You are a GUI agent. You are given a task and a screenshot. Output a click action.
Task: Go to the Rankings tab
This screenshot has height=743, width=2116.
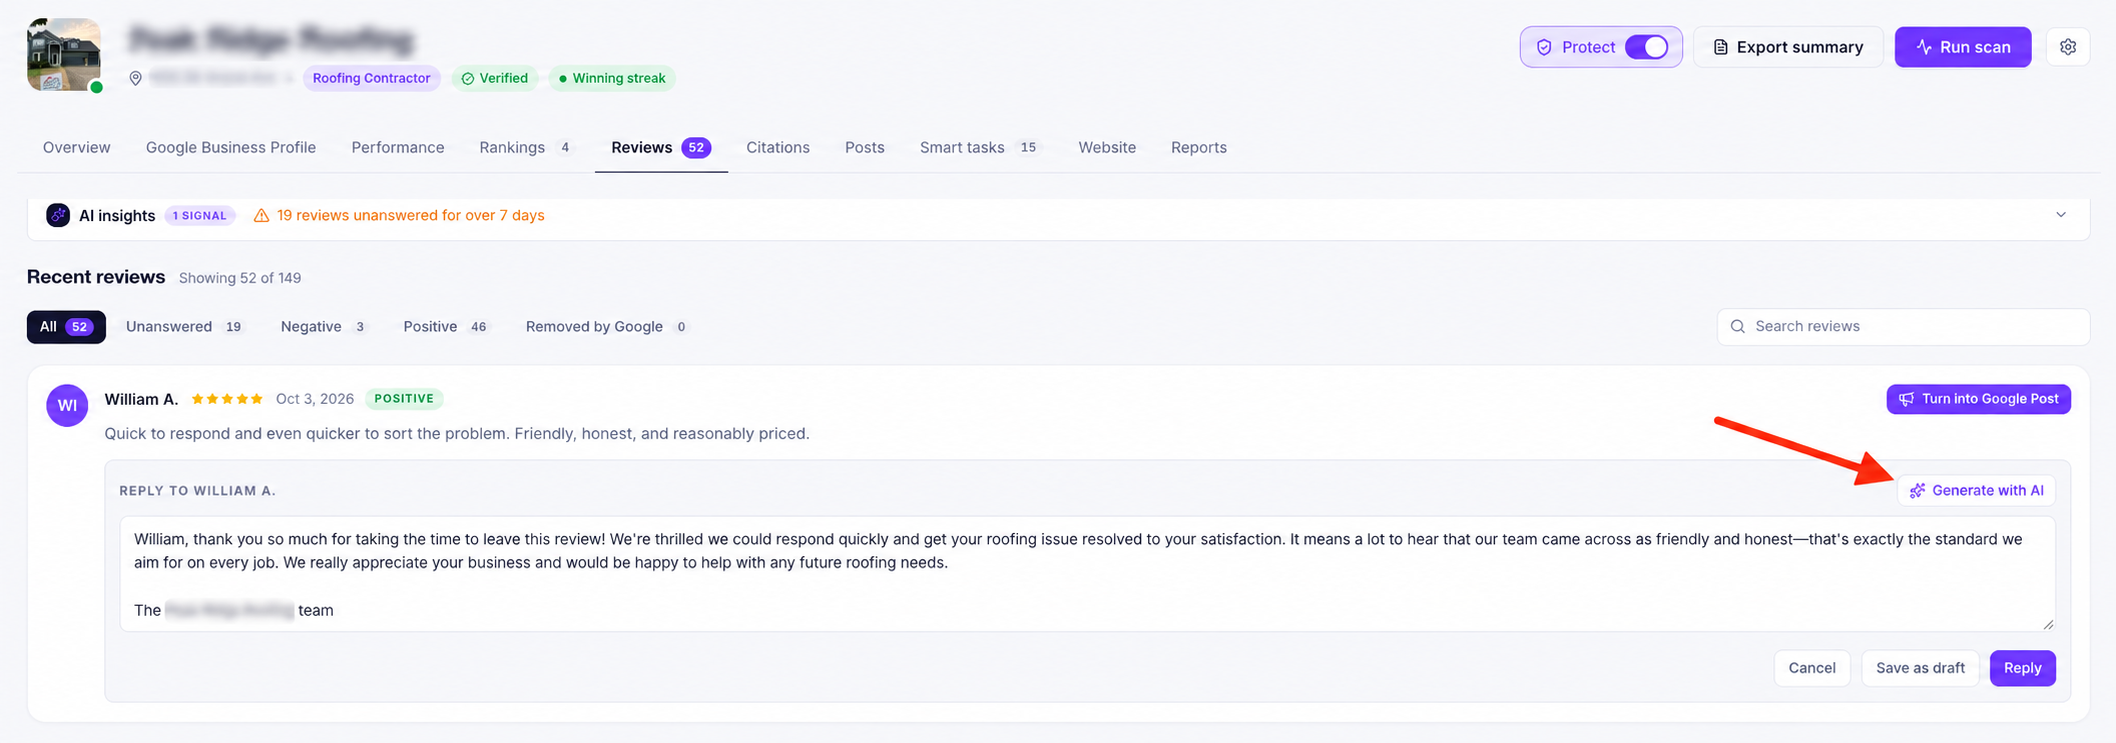tap(526, 147)
